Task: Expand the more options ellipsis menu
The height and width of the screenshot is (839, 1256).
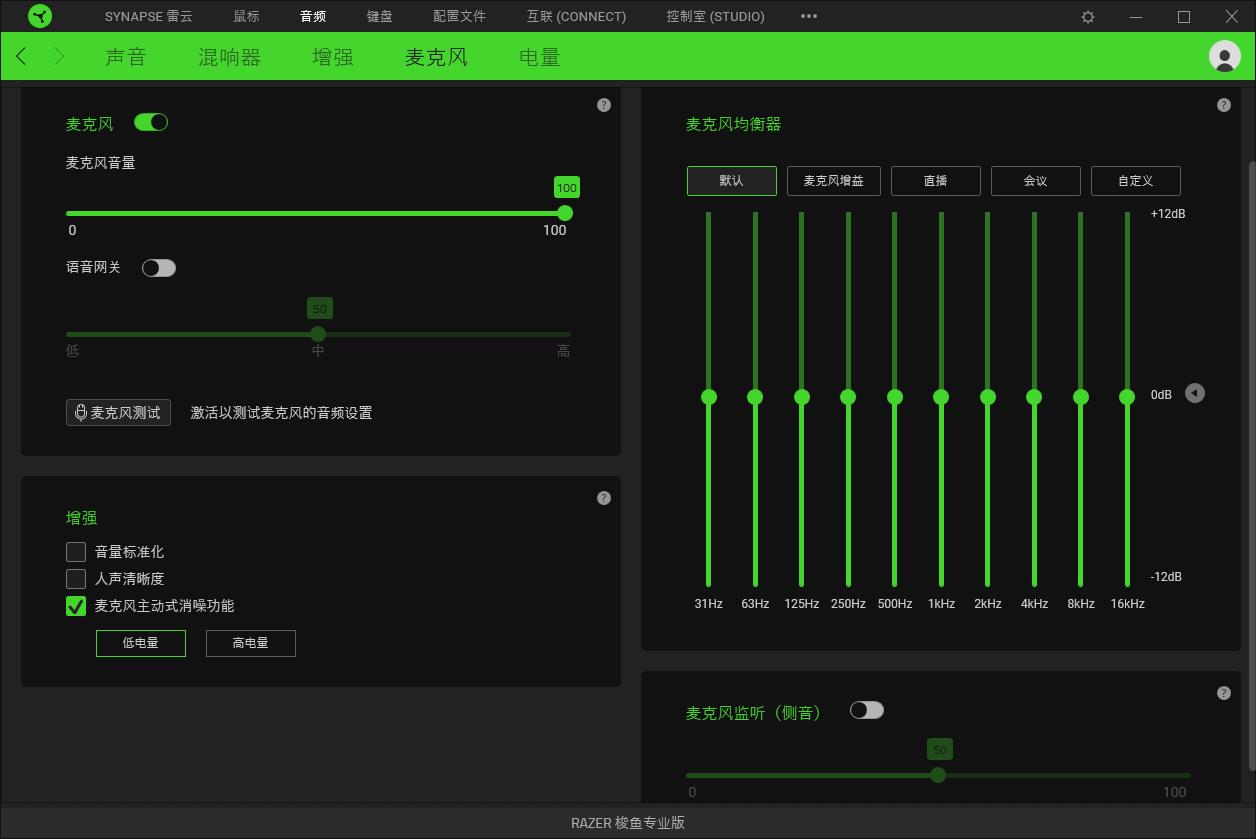Action: tap(809, 16)
